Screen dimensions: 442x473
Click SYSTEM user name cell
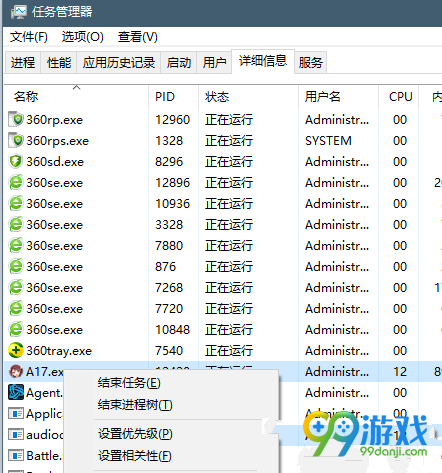pyautogui.click(x=328, y=141)
